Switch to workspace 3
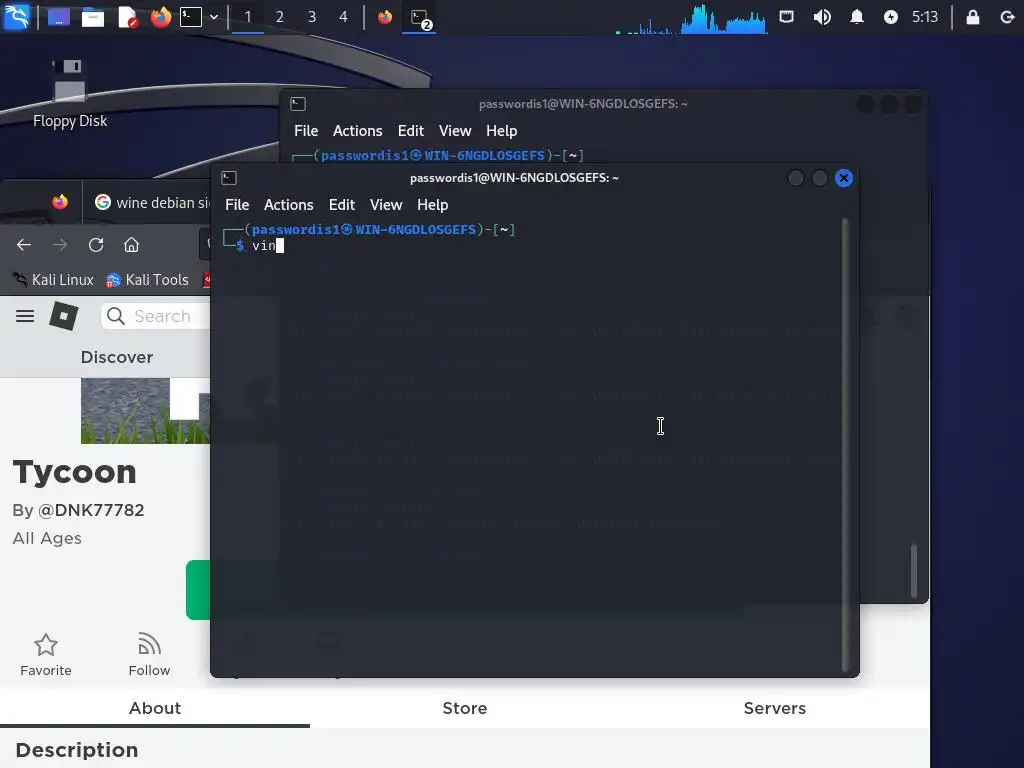The height and width of the screenshot is (768, 1024). tap(312, 17)
